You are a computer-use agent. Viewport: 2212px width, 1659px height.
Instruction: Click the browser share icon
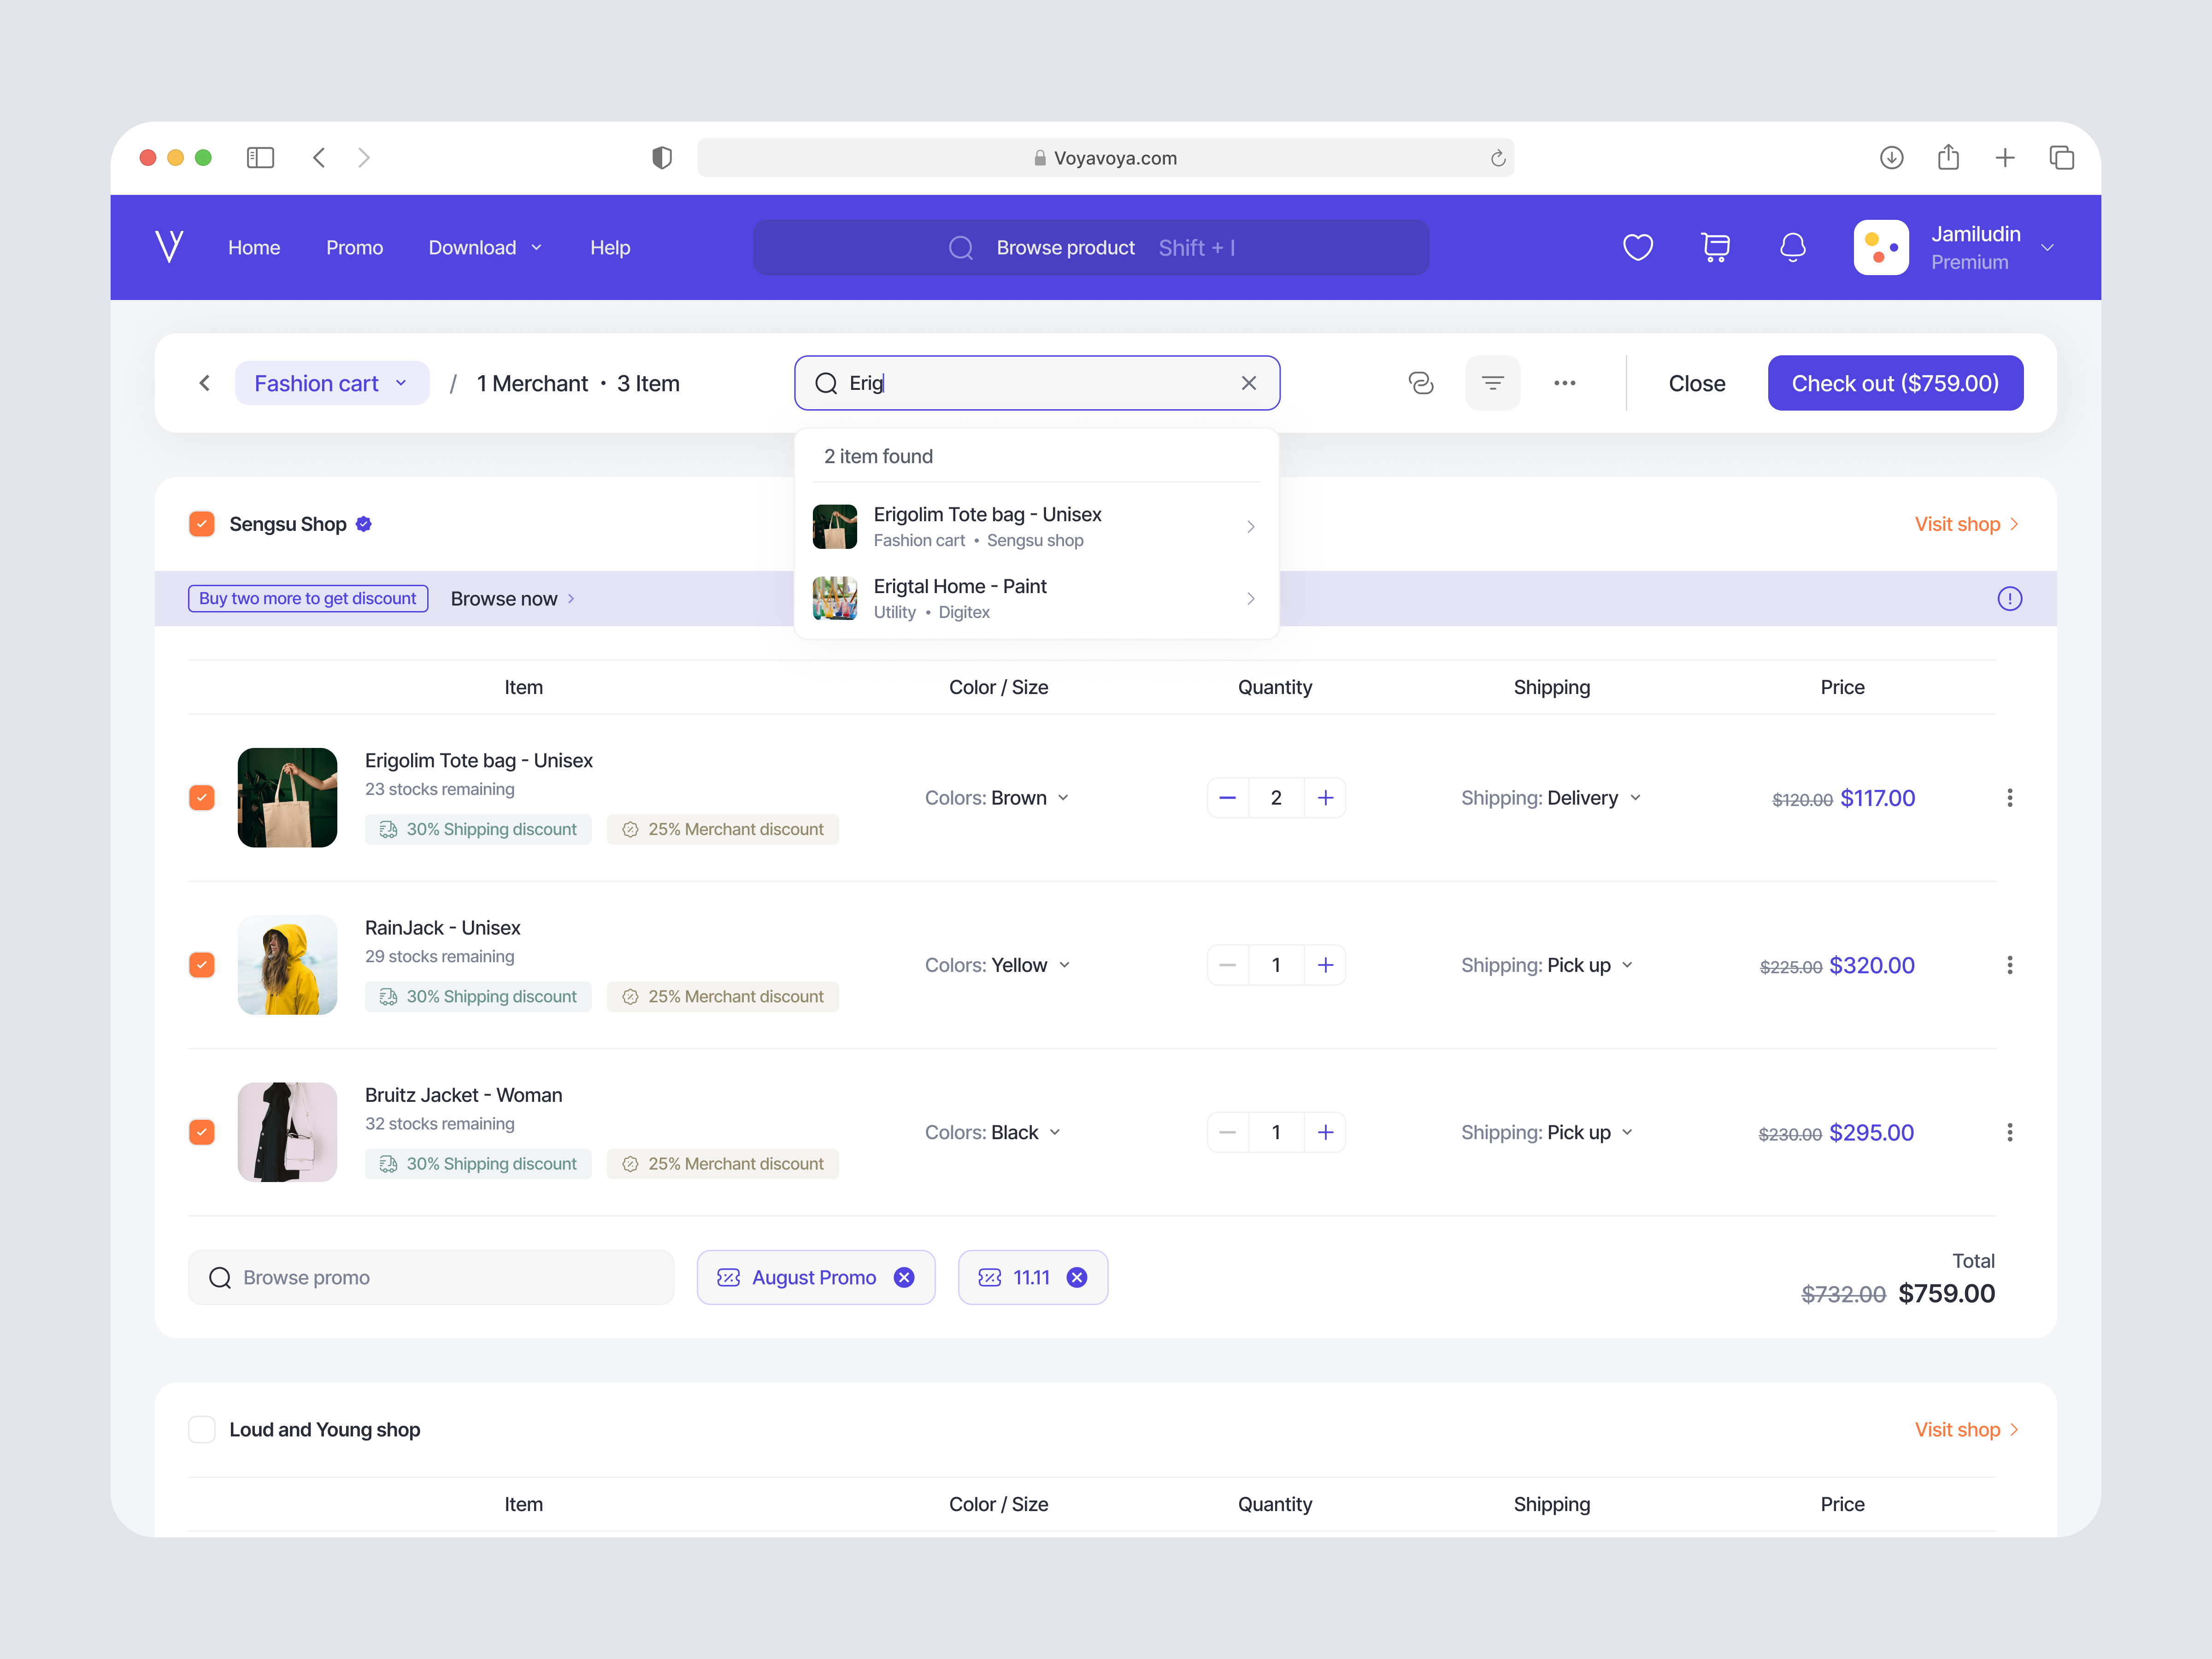(x=1948, y=157)
